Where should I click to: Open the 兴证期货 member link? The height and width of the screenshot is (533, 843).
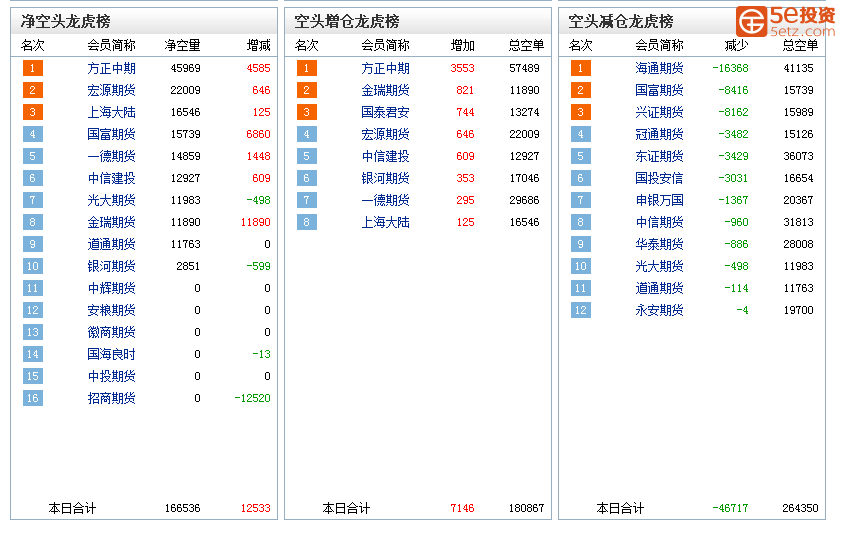pos(659,112)
